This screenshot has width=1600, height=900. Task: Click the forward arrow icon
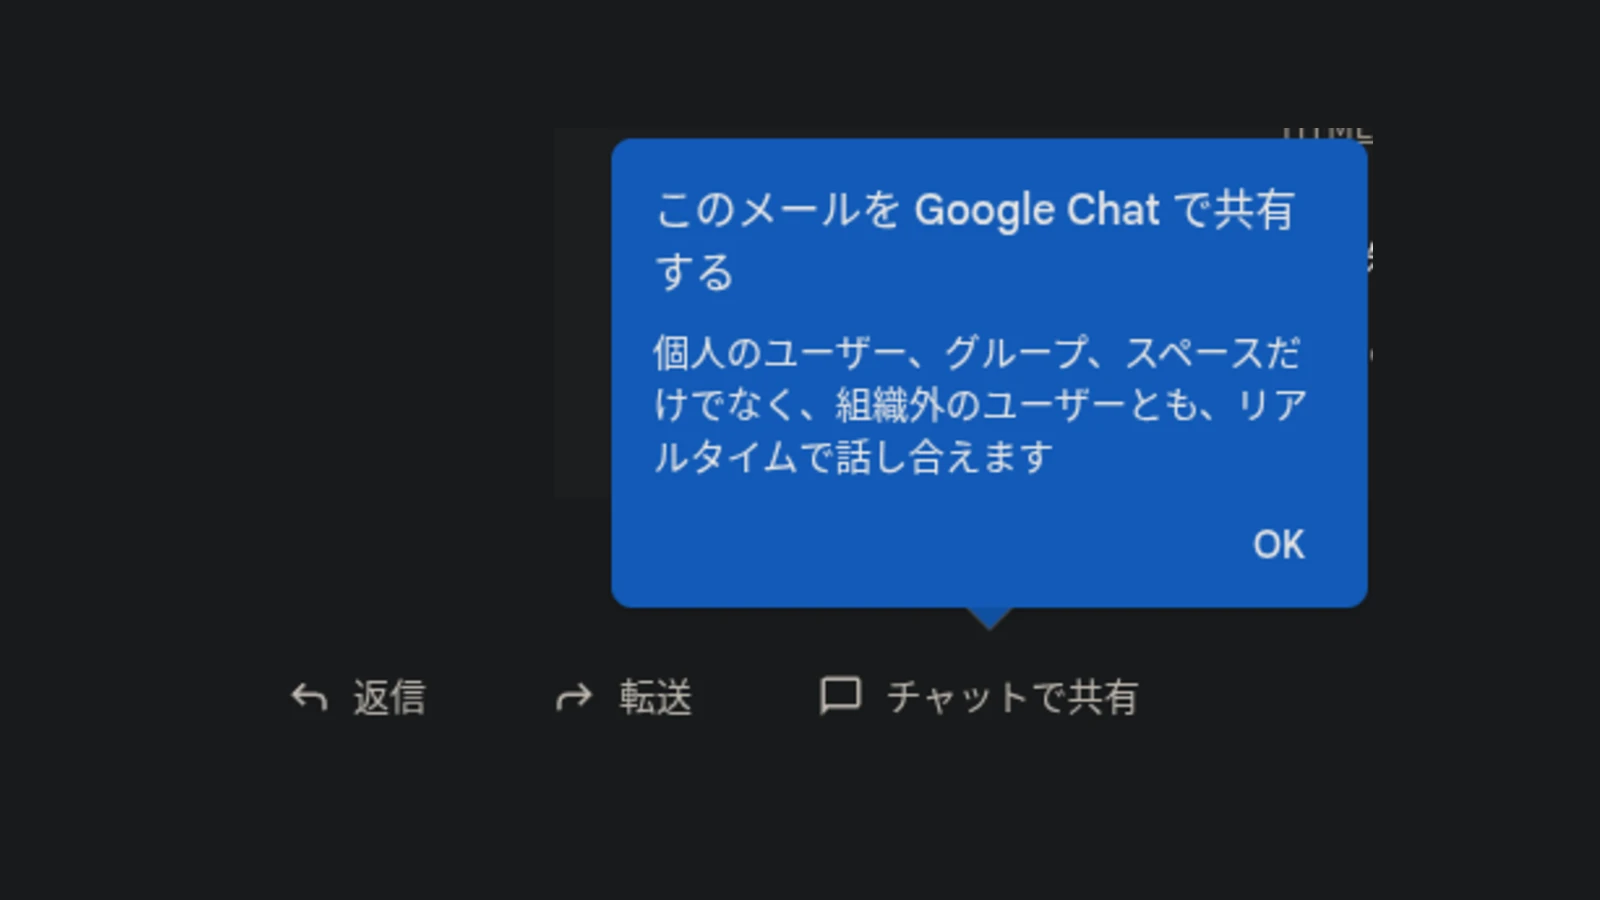pos(574,697)
